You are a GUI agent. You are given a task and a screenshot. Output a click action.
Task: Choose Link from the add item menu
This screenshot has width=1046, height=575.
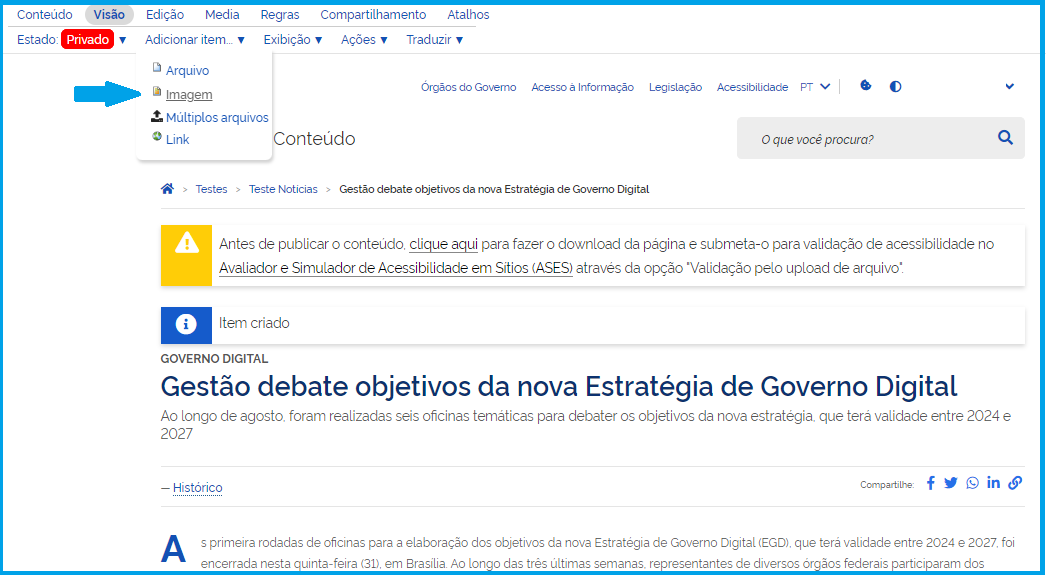point(177,139)
